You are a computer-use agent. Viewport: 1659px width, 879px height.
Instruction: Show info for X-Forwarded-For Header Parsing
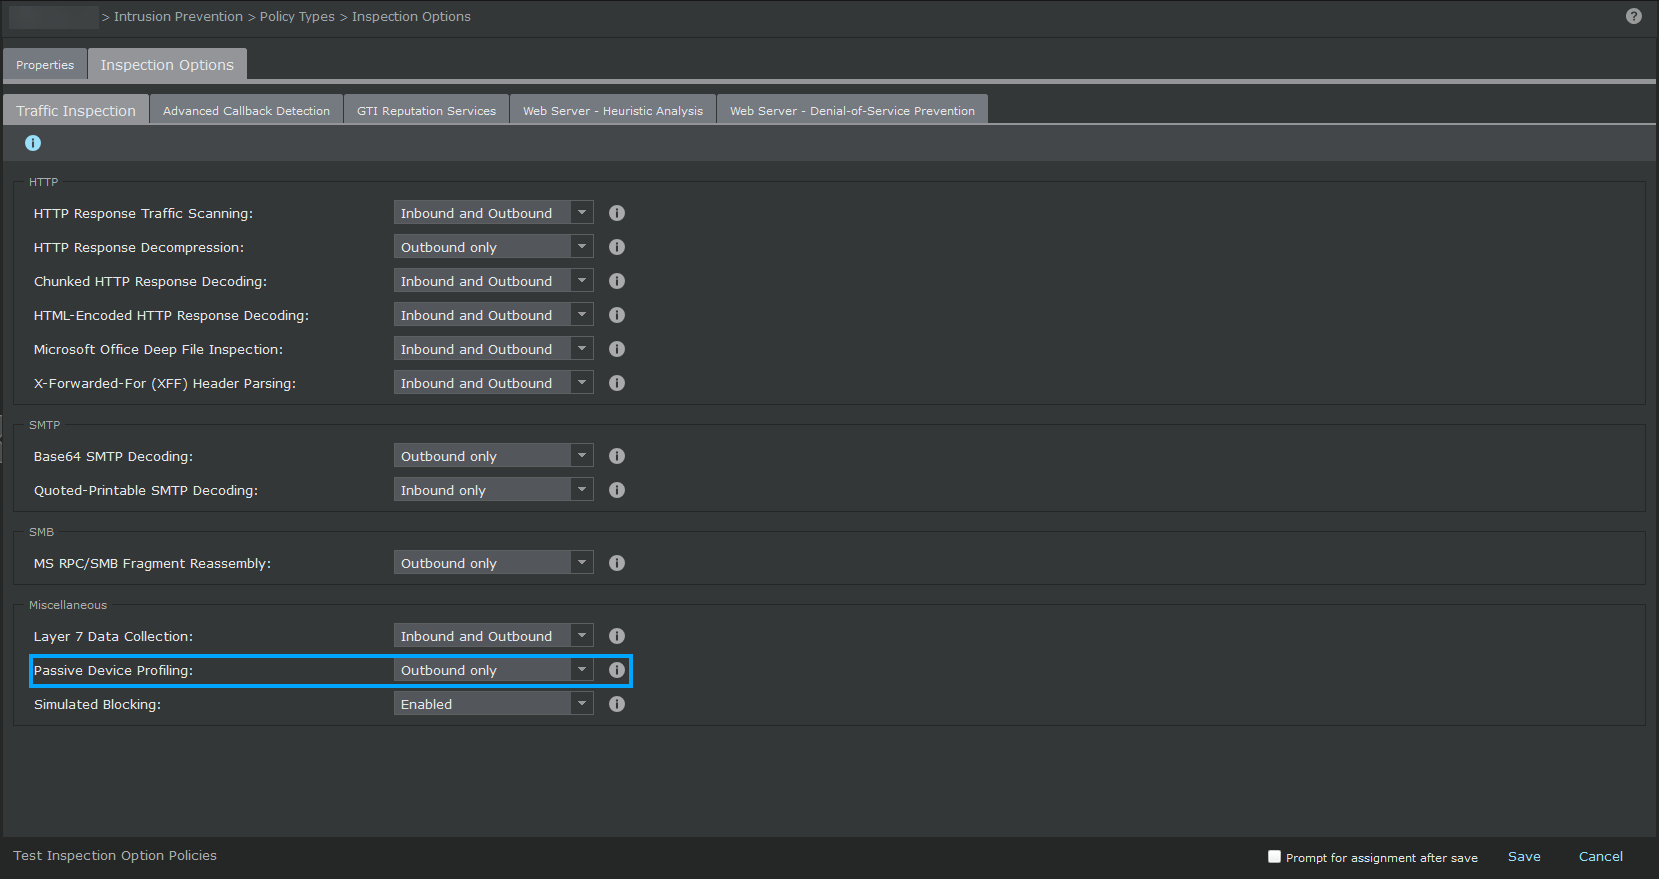[x=617, y=383]
